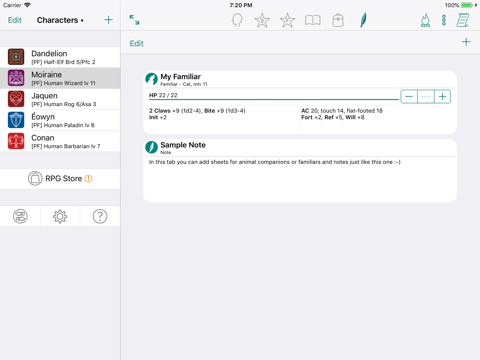This screenshot has height=360, width=480.
Task: Tap the sample note body text
Action: 275,162
